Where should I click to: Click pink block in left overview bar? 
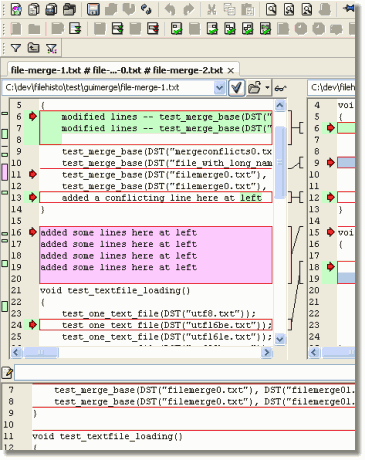5,172
